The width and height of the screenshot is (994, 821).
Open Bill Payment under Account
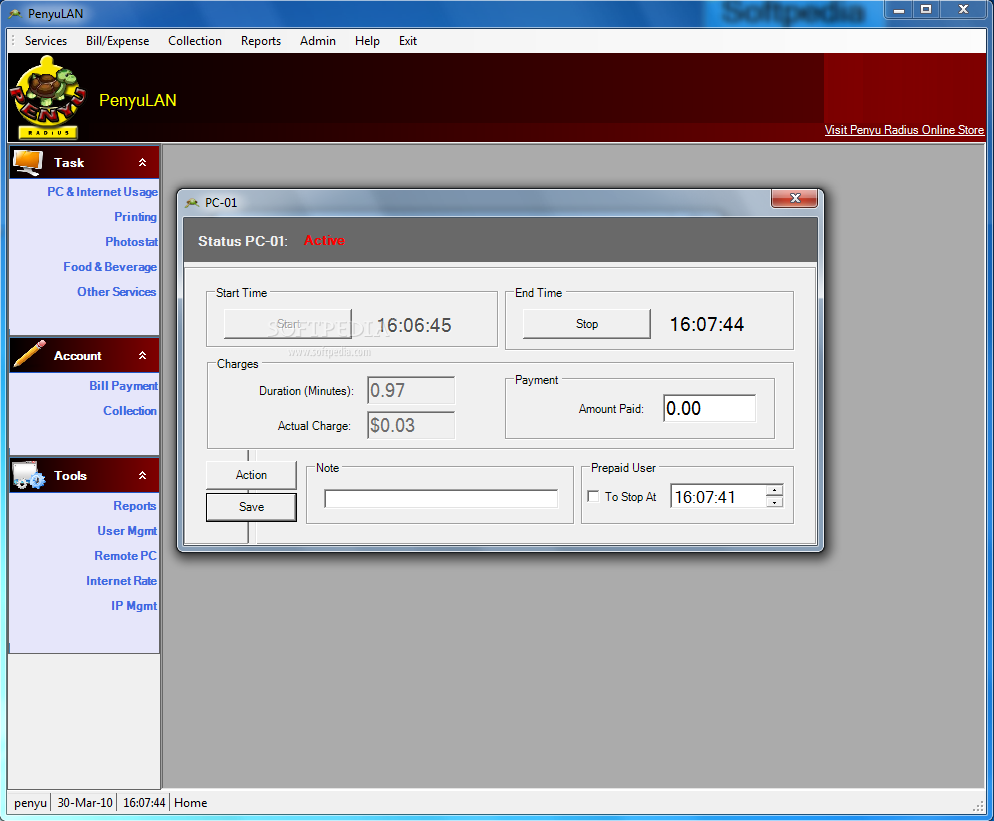(x=123, y=385)
